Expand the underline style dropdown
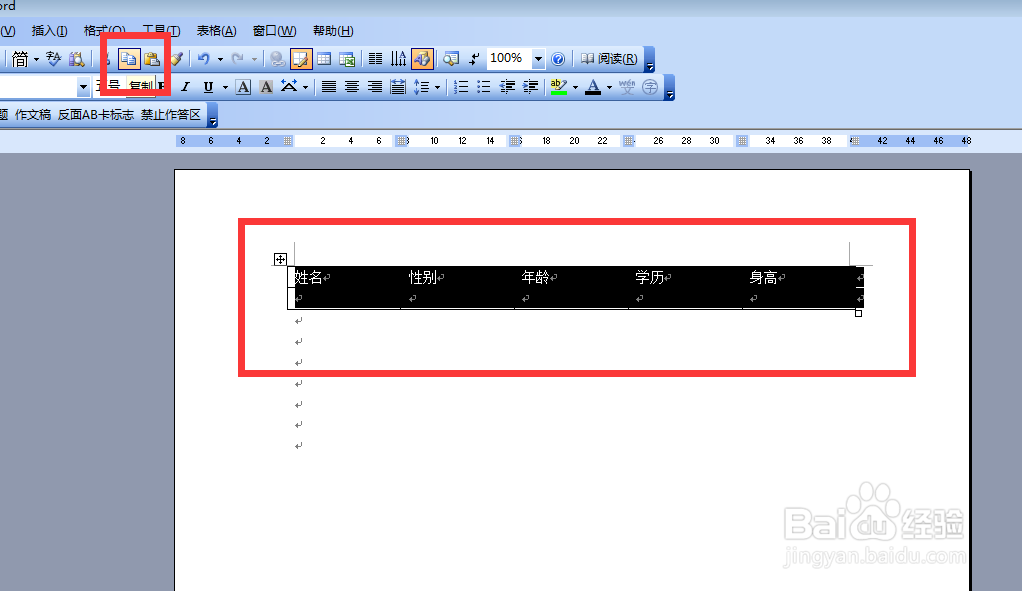Viewport: 1022px width, 591px height. 226,87
